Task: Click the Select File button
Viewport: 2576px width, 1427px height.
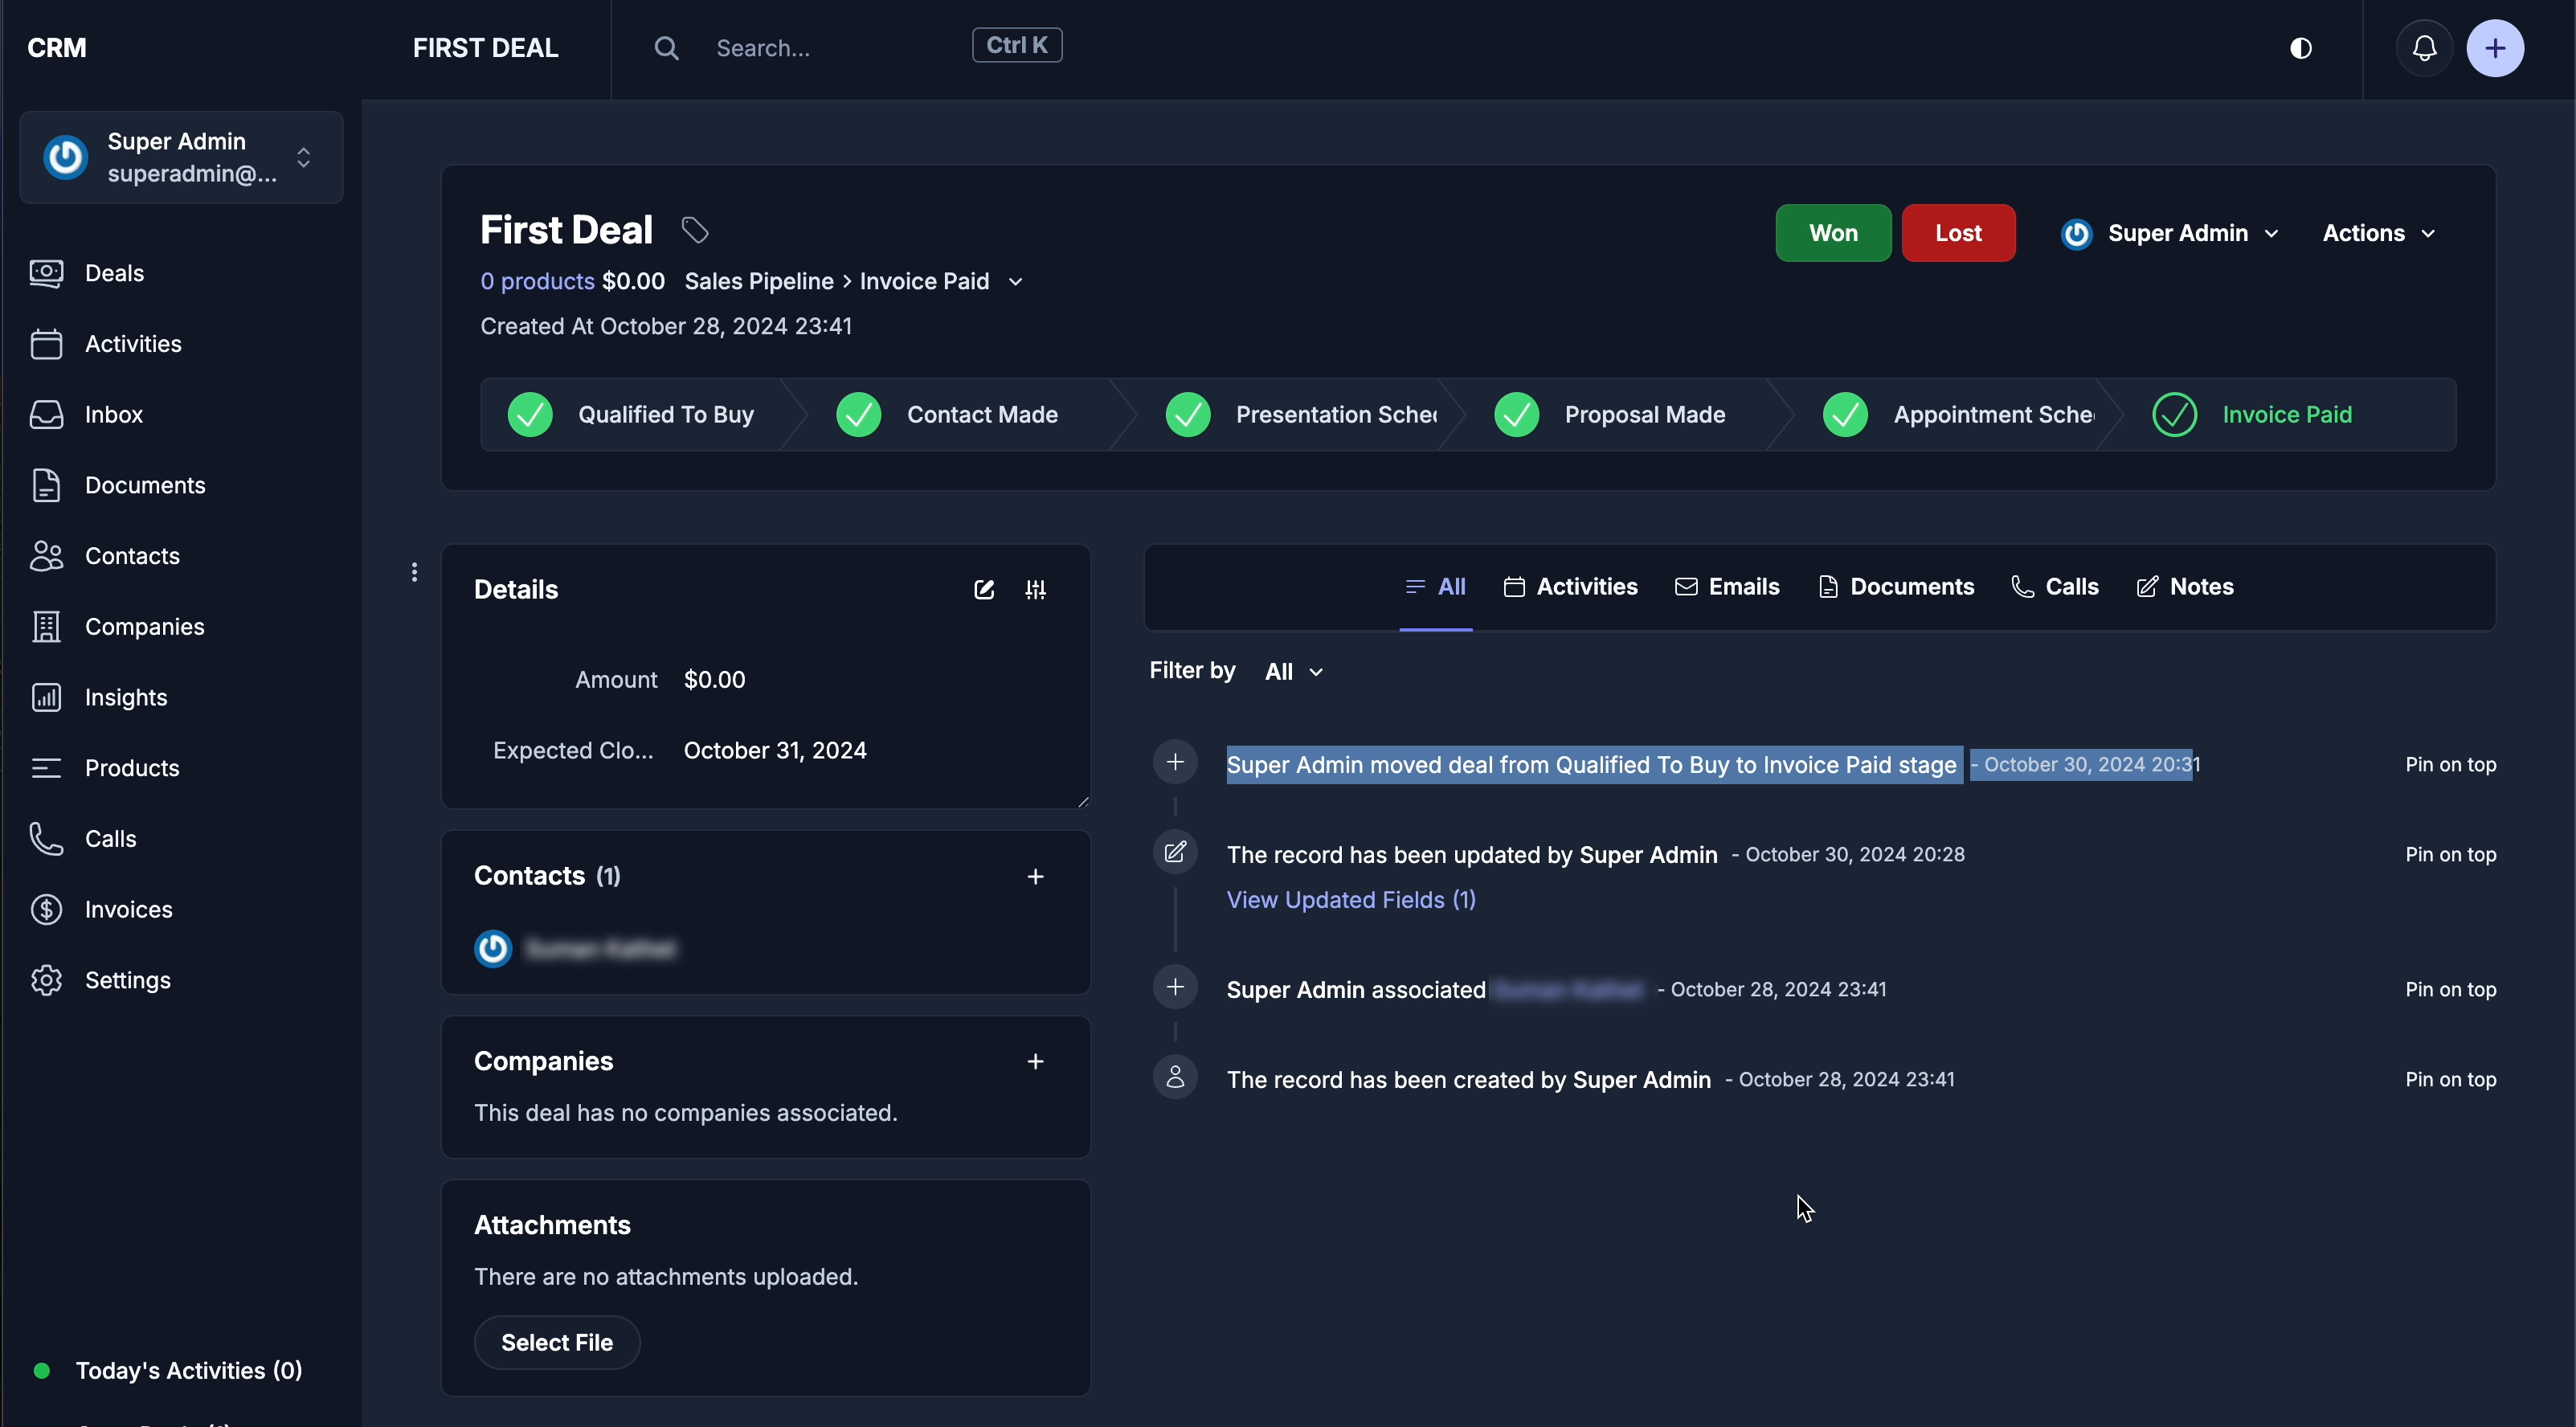Action: pyautogui.click(x=557, y=1343)
